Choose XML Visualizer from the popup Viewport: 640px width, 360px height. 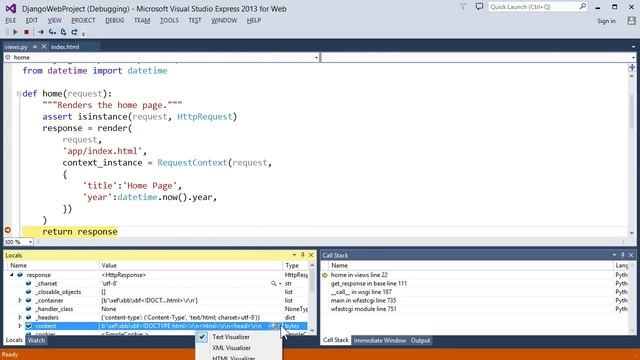coord(231,348)
